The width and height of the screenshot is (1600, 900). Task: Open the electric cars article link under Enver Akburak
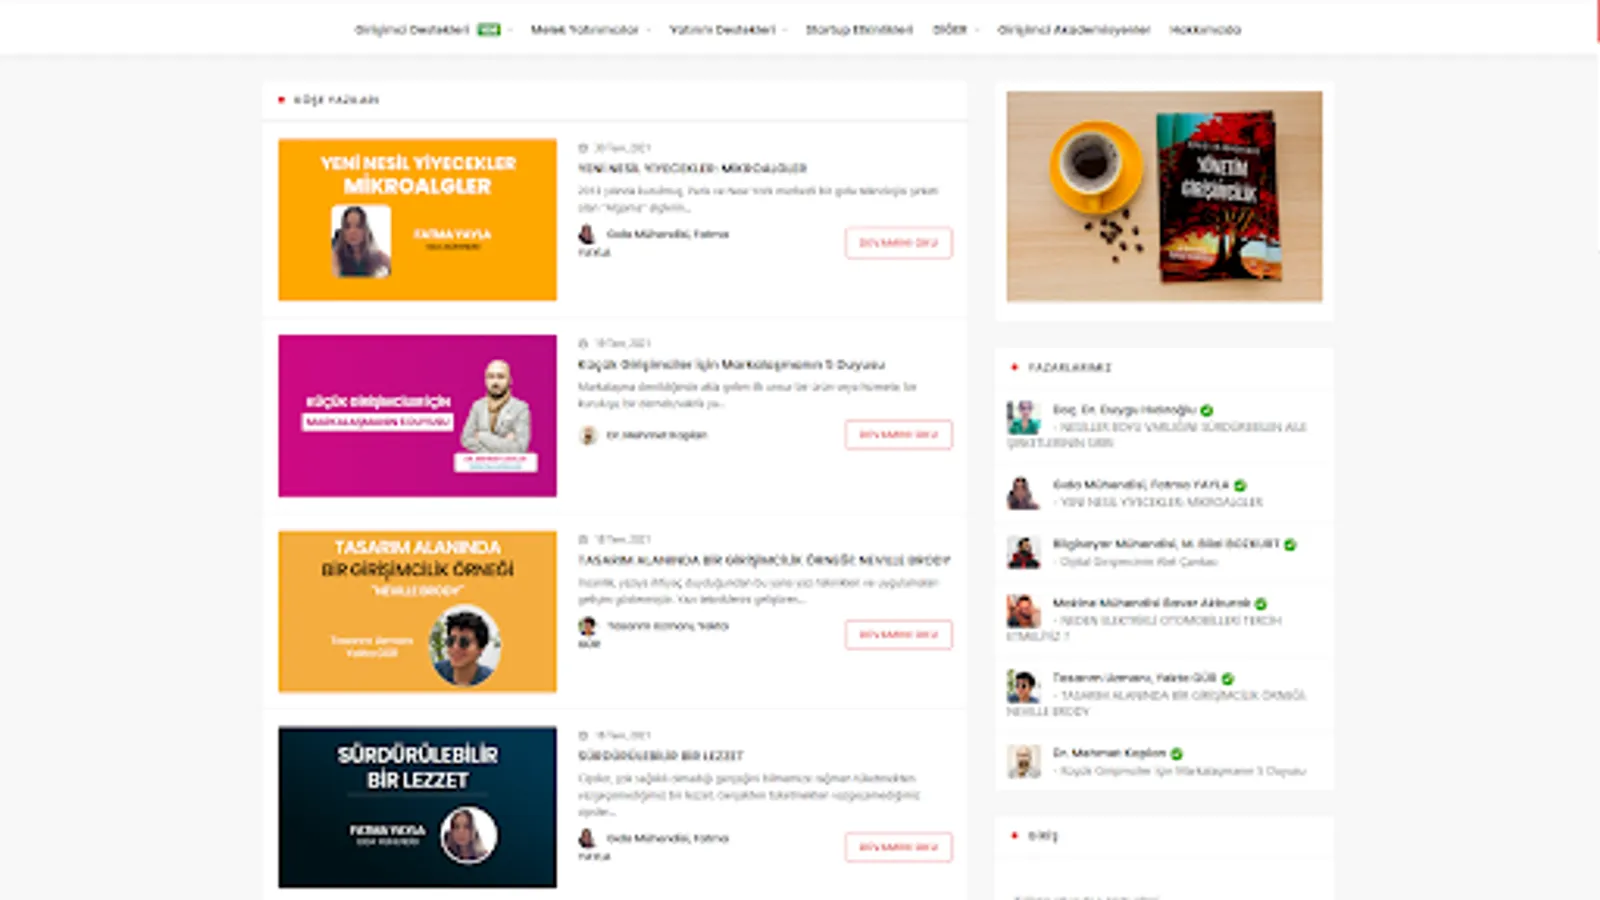point(1145,628)
